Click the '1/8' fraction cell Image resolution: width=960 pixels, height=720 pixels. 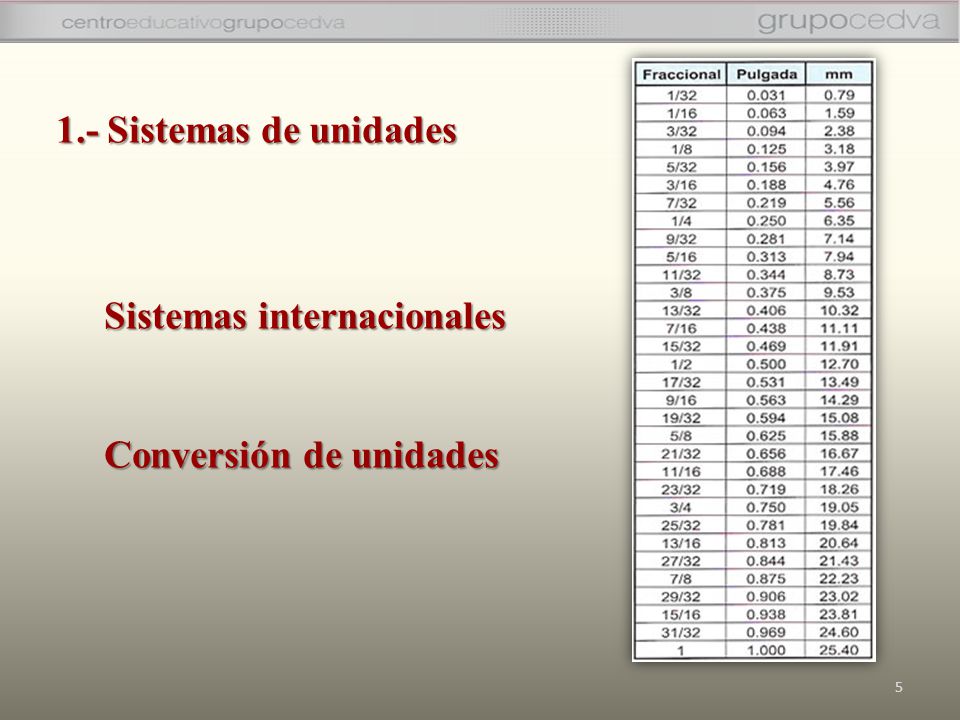[x=681, y=149]
